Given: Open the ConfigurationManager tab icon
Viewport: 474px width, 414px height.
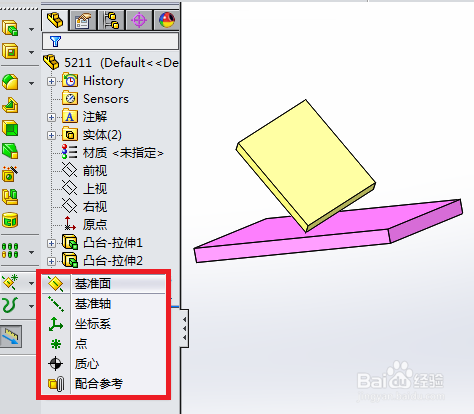Looking at the screenshot, I should (x=111, y=20).
